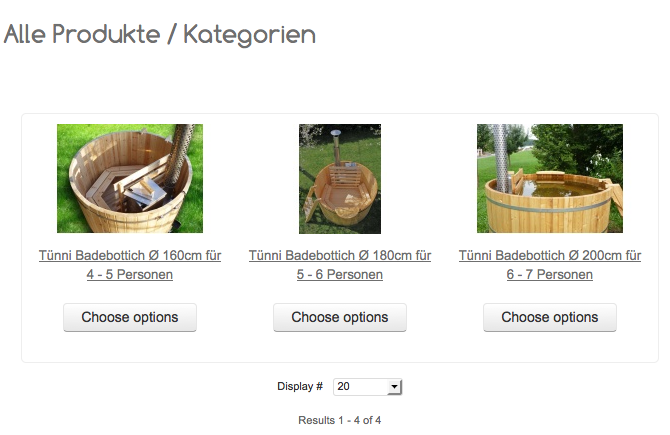Click the 'Alle Produkte' heading text
670x435 pixels.
(x=82, y=35)
